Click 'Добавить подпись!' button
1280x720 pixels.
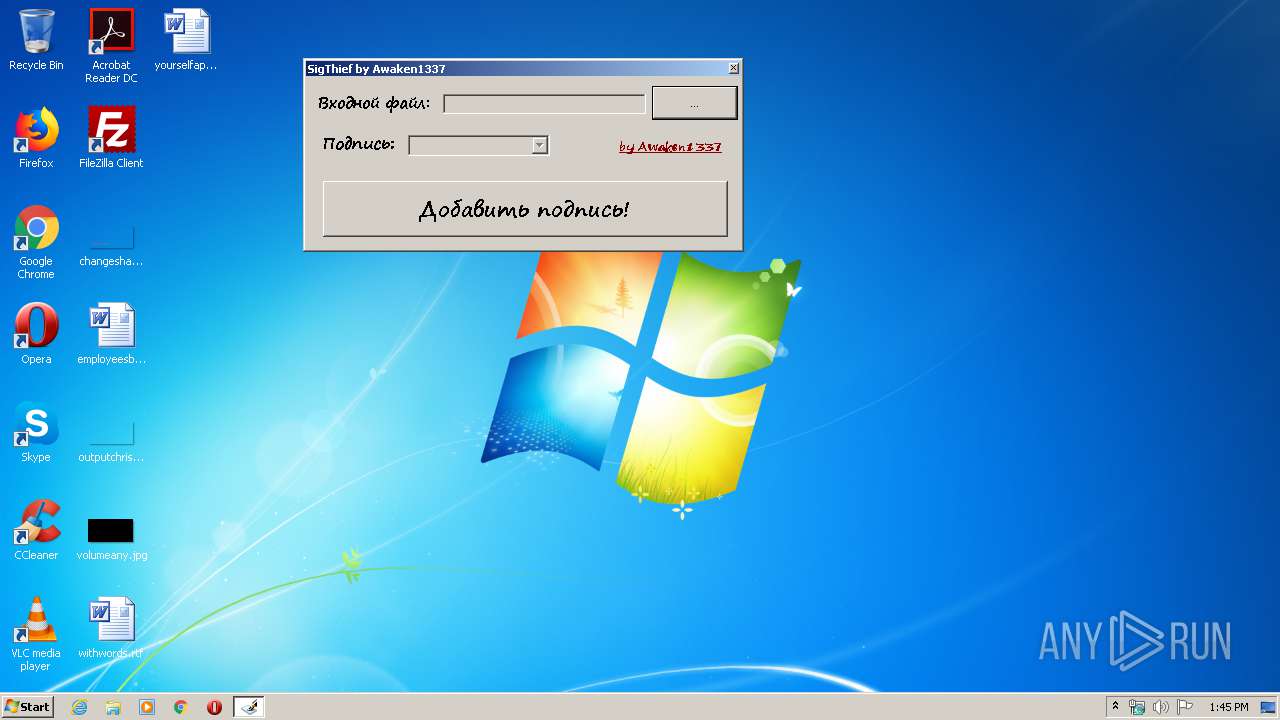525,209
